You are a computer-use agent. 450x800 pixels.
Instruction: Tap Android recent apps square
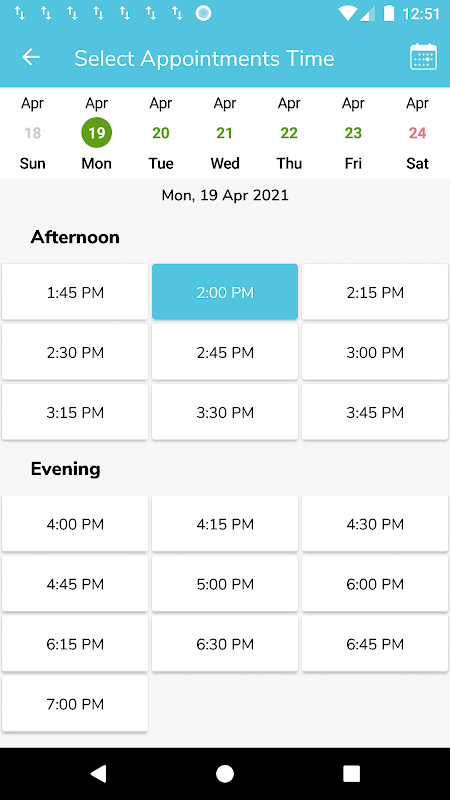click(x=352, y=773)
